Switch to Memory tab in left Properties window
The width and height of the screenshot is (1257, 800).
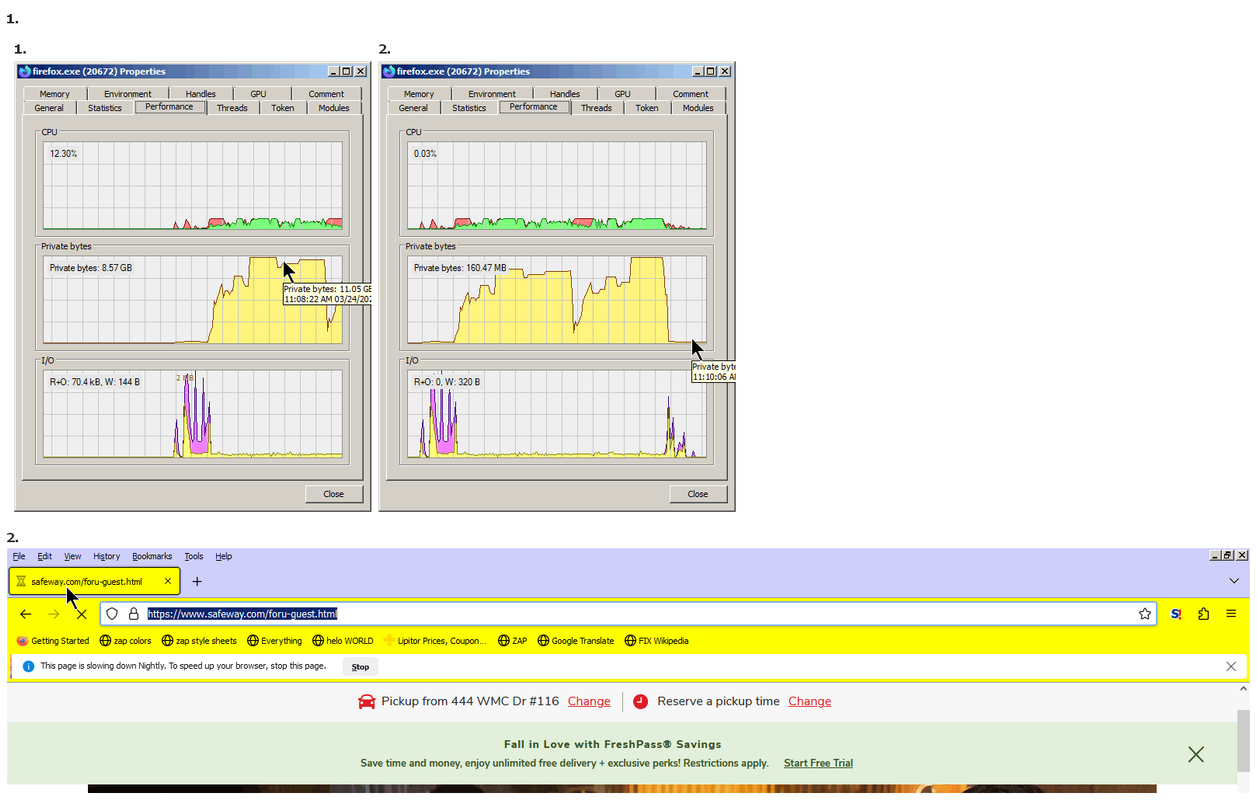(x=55, y=94)
